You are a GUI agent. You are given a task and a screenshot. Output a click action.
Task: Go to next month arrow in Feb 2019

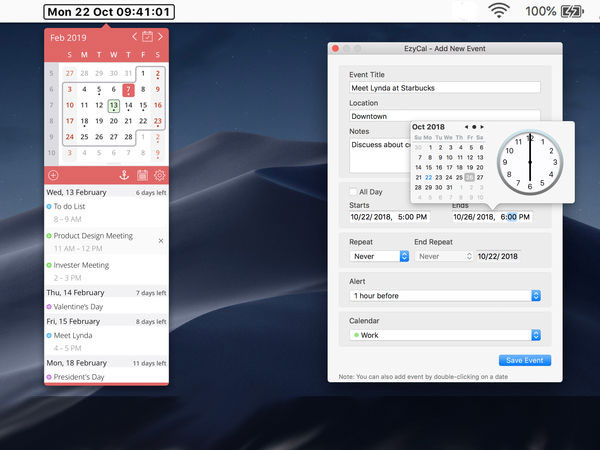tap(160, 37)
